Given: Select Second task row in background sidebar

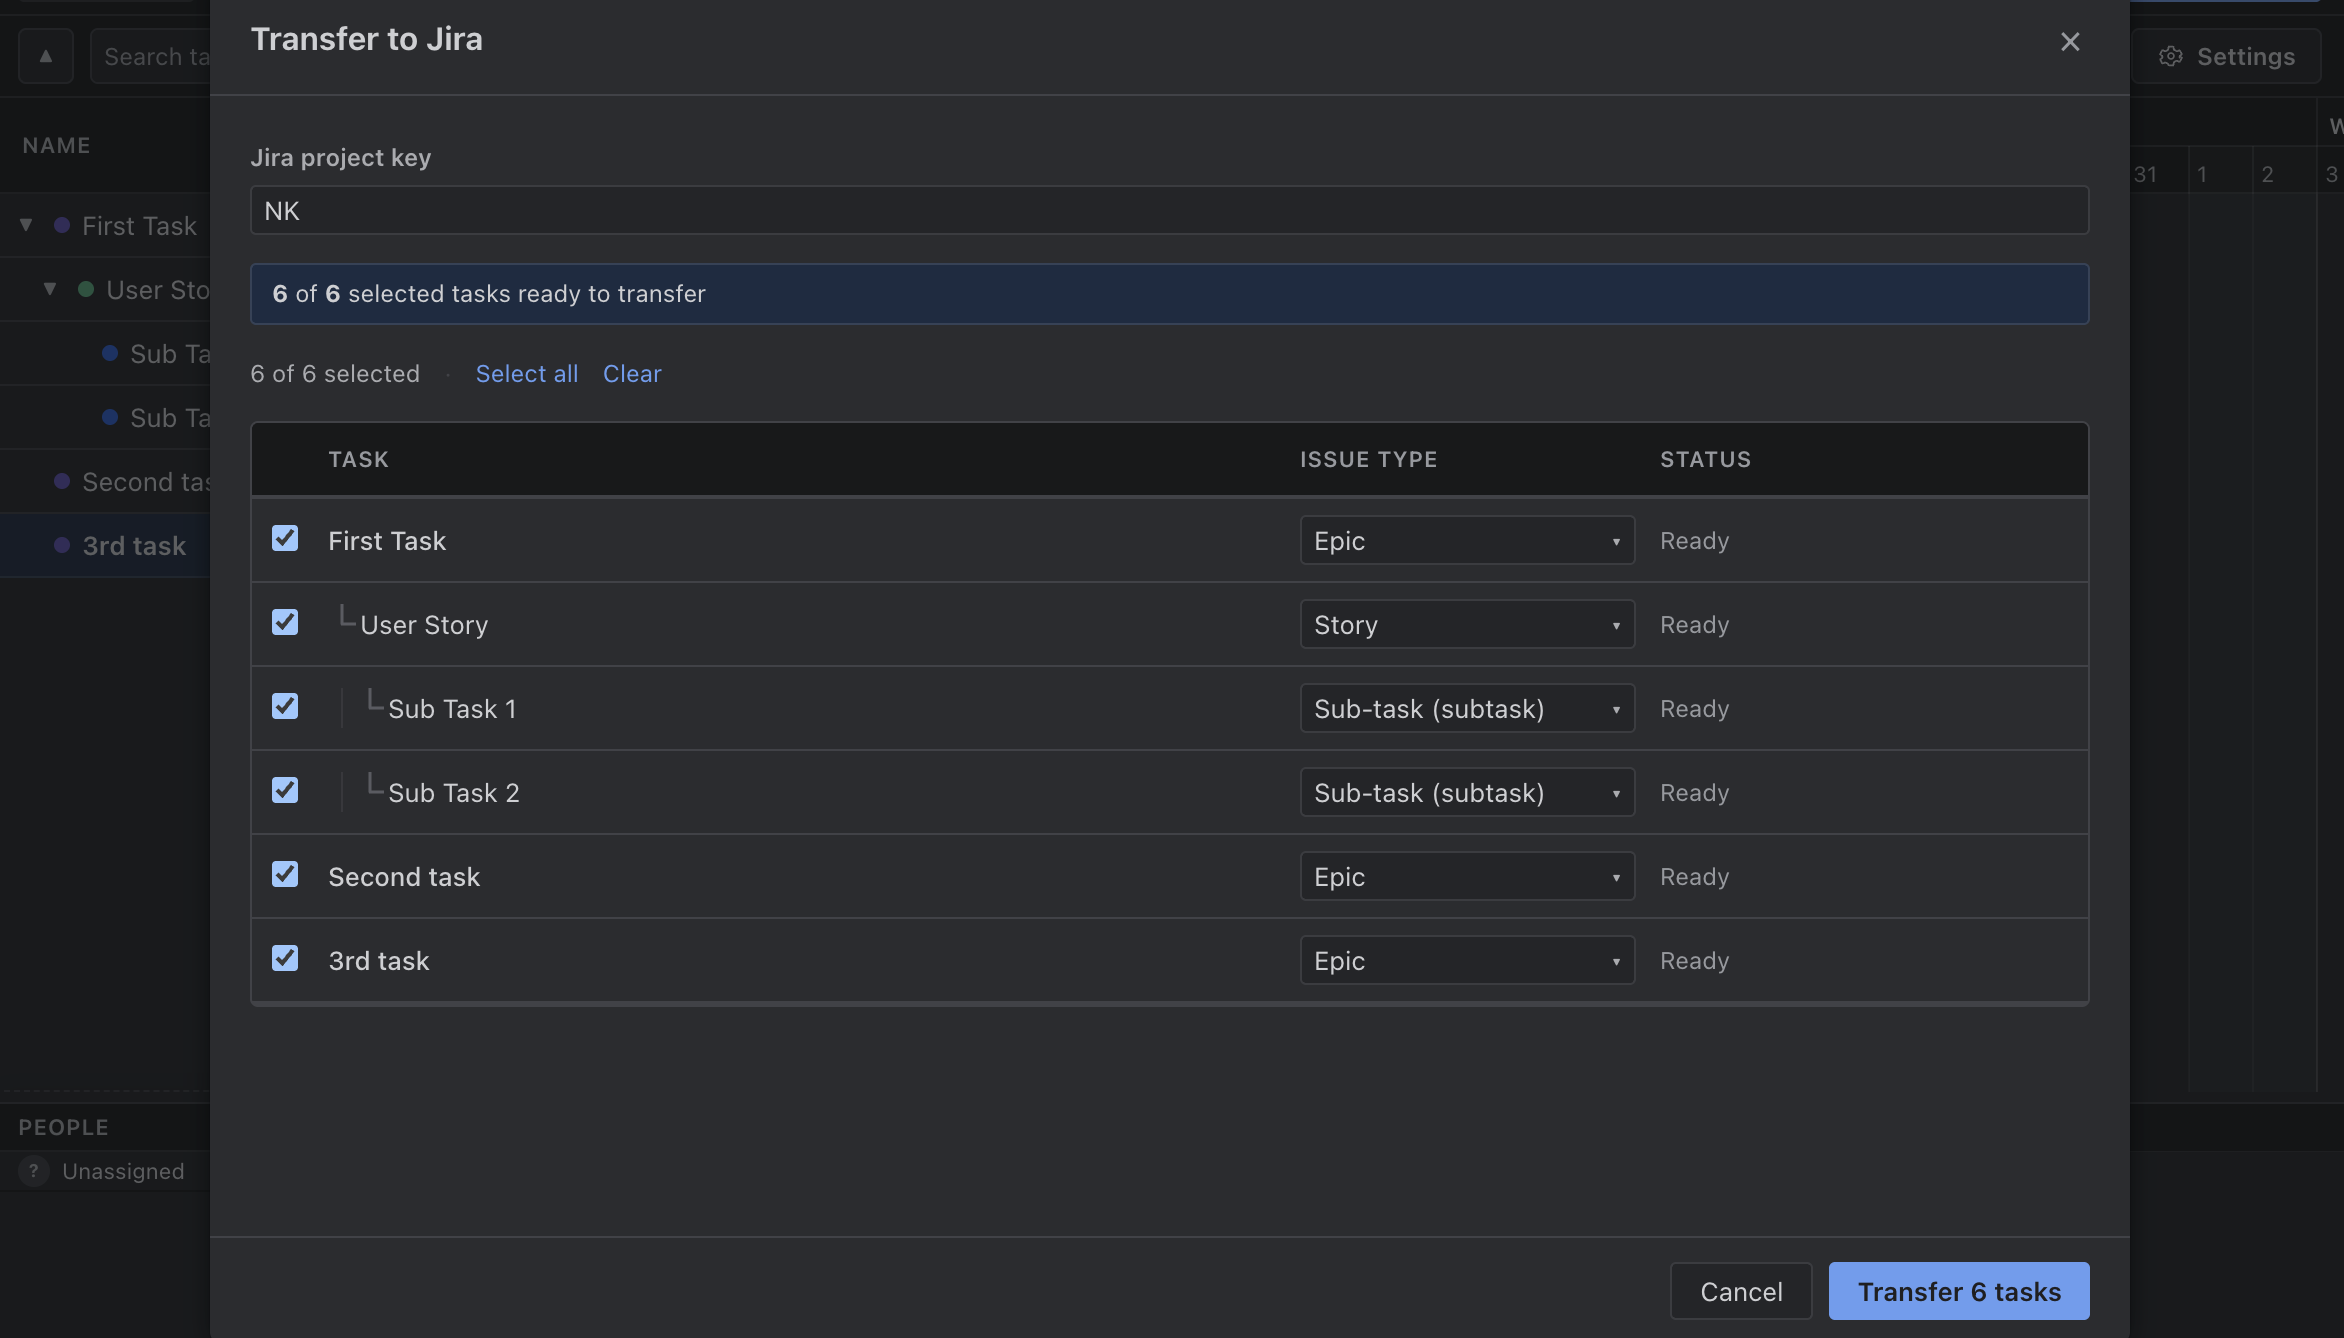Looking at the screenshot, I should coord(105,482).
